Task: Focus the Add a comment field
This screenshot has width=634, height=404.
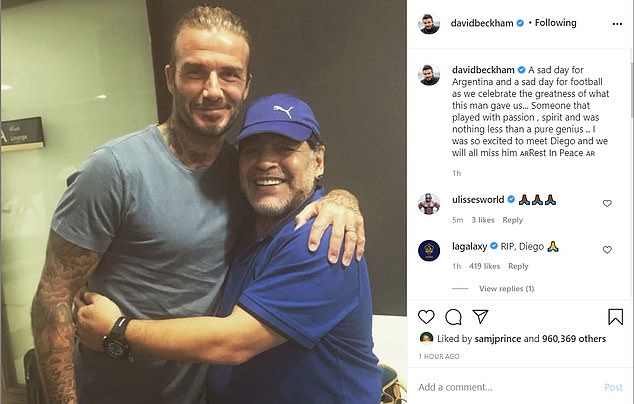Action: pos(500,387)
